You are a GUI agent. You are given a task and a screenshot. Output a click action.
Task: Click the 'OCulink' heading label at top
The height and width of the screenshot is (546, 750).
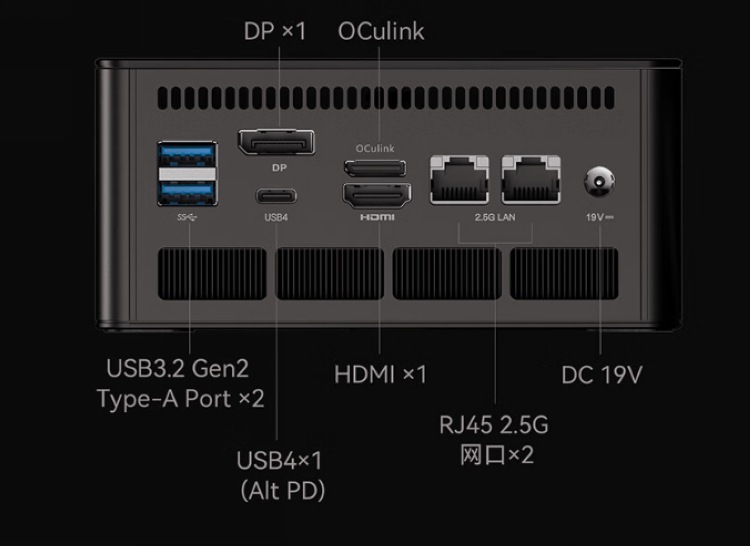381,31
